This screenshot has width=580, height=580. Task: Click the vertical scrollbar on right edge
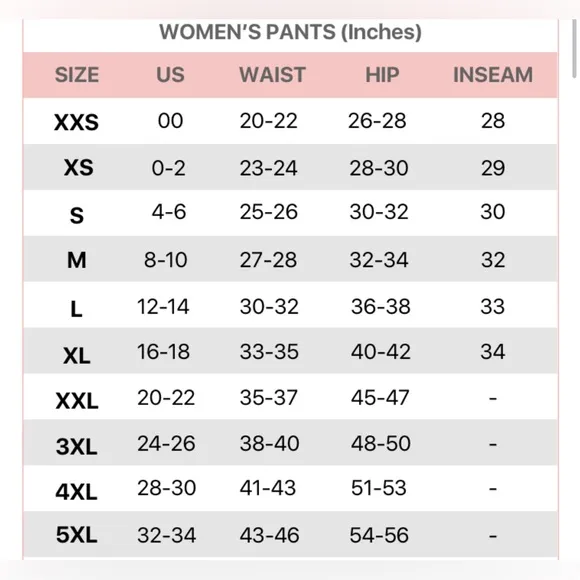[574, 48]
